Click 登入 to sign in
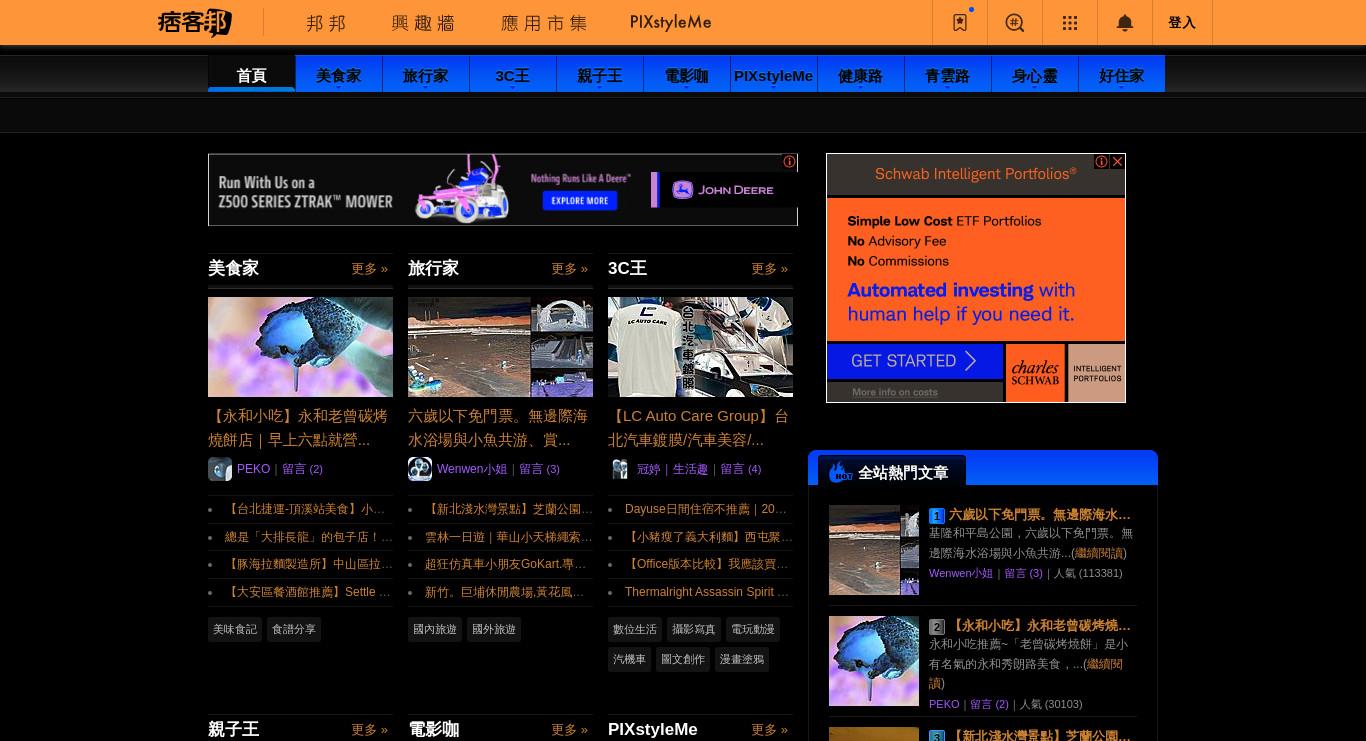The image size is (1366, 741). pos(1182,22)
